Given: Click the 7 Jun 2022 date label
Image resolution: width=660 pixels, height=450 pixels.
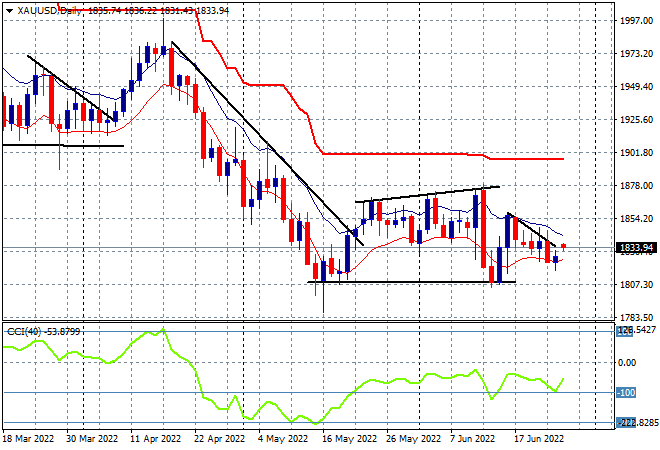Looking at the screenshot, I should coord(472,439).
